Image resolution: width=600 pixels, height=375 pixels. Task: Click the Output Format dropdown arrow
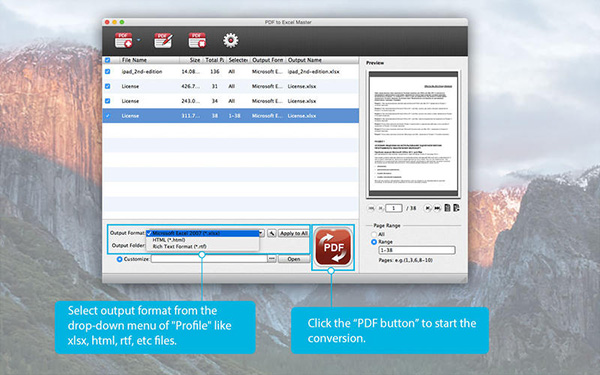(x=261, y=233)
